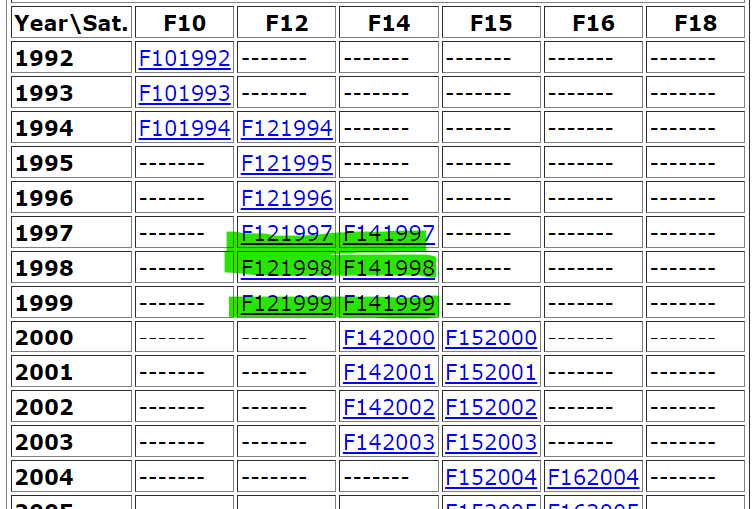The image size is (754, 509).
Task: Click the highlighted F141997 link
Action: click(389, 234)
